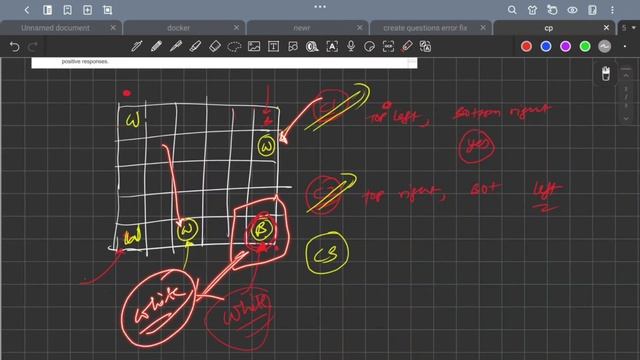Open search with the magnifier icon

pyautogui.click(x=512, y=10)
